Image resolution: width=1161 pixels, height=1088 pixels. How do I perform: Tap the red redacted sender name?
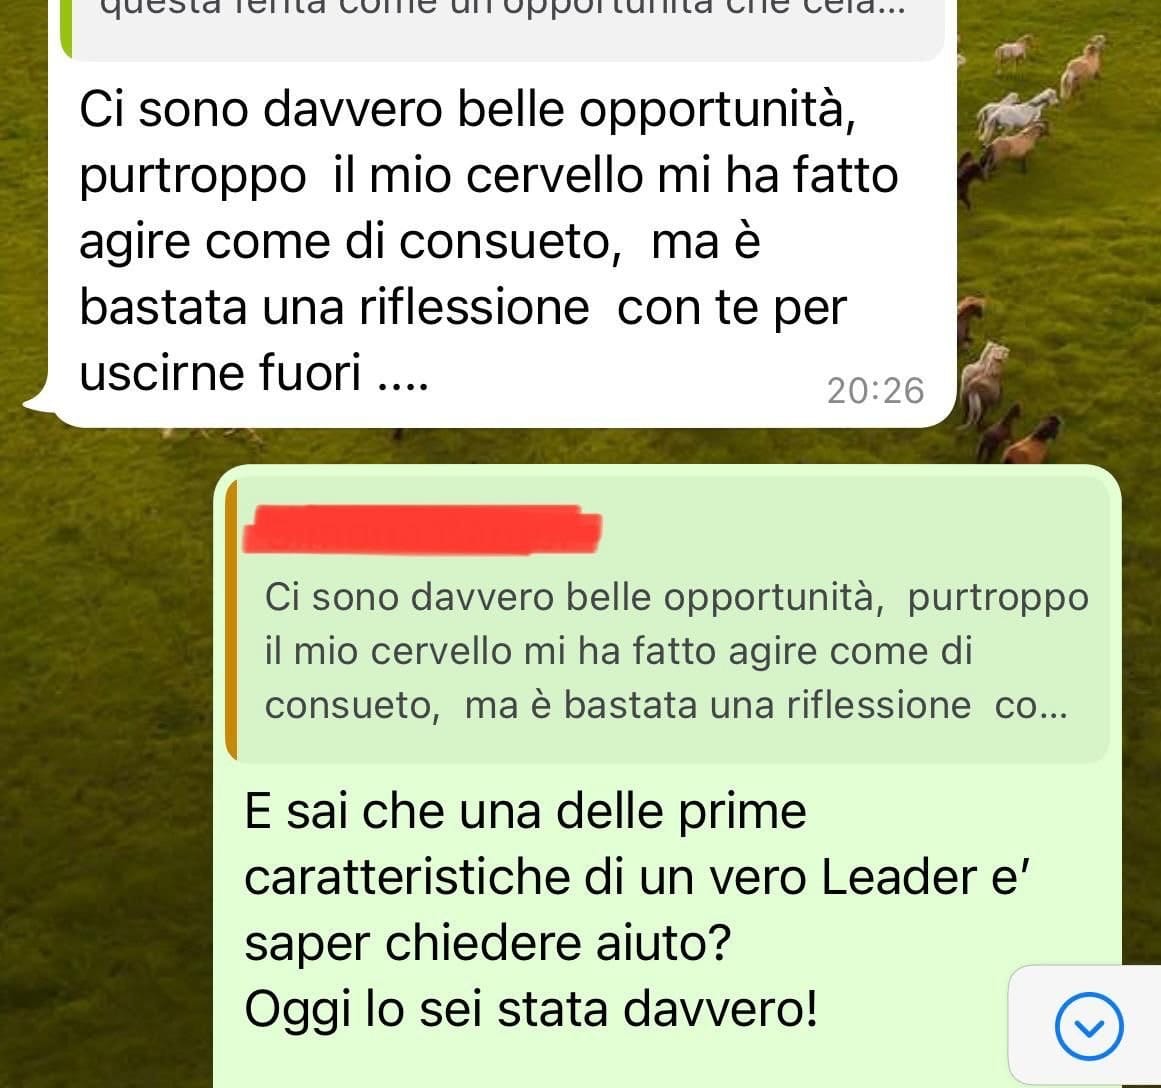tap(422, 529)
